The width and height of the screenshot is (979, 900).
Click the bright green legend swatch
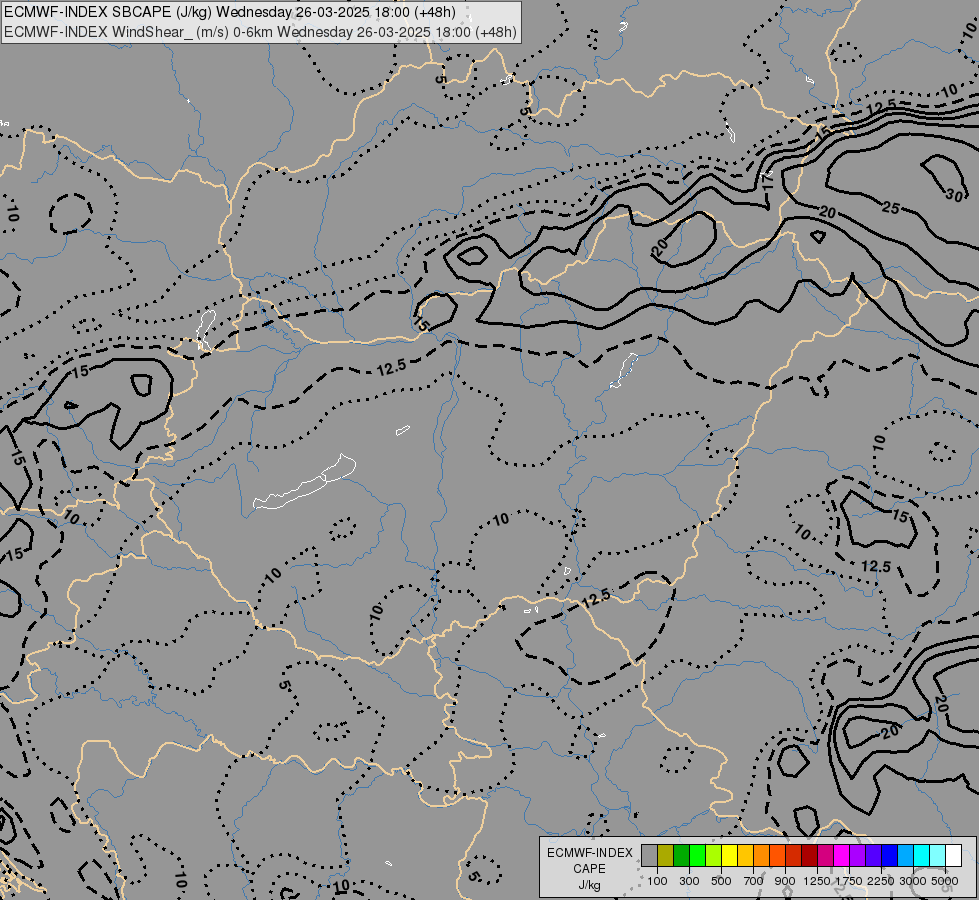tap(697, 855)
